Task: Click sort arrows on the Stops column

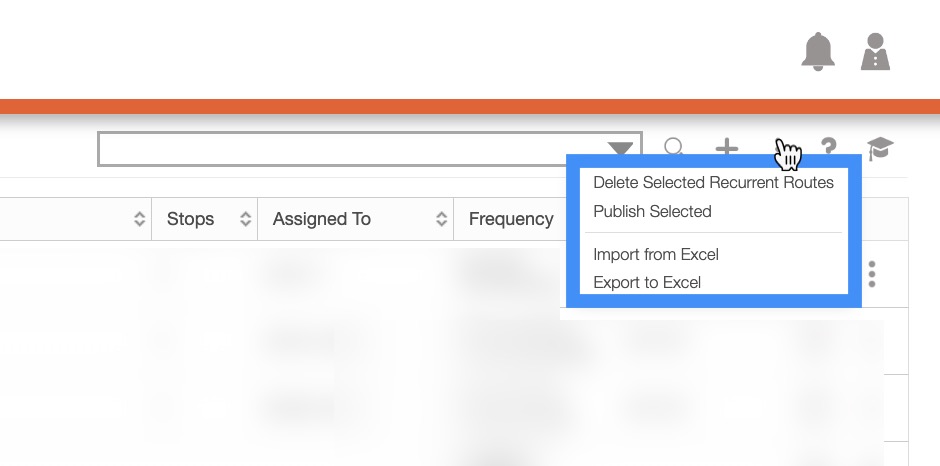Action: pos(245,219)
